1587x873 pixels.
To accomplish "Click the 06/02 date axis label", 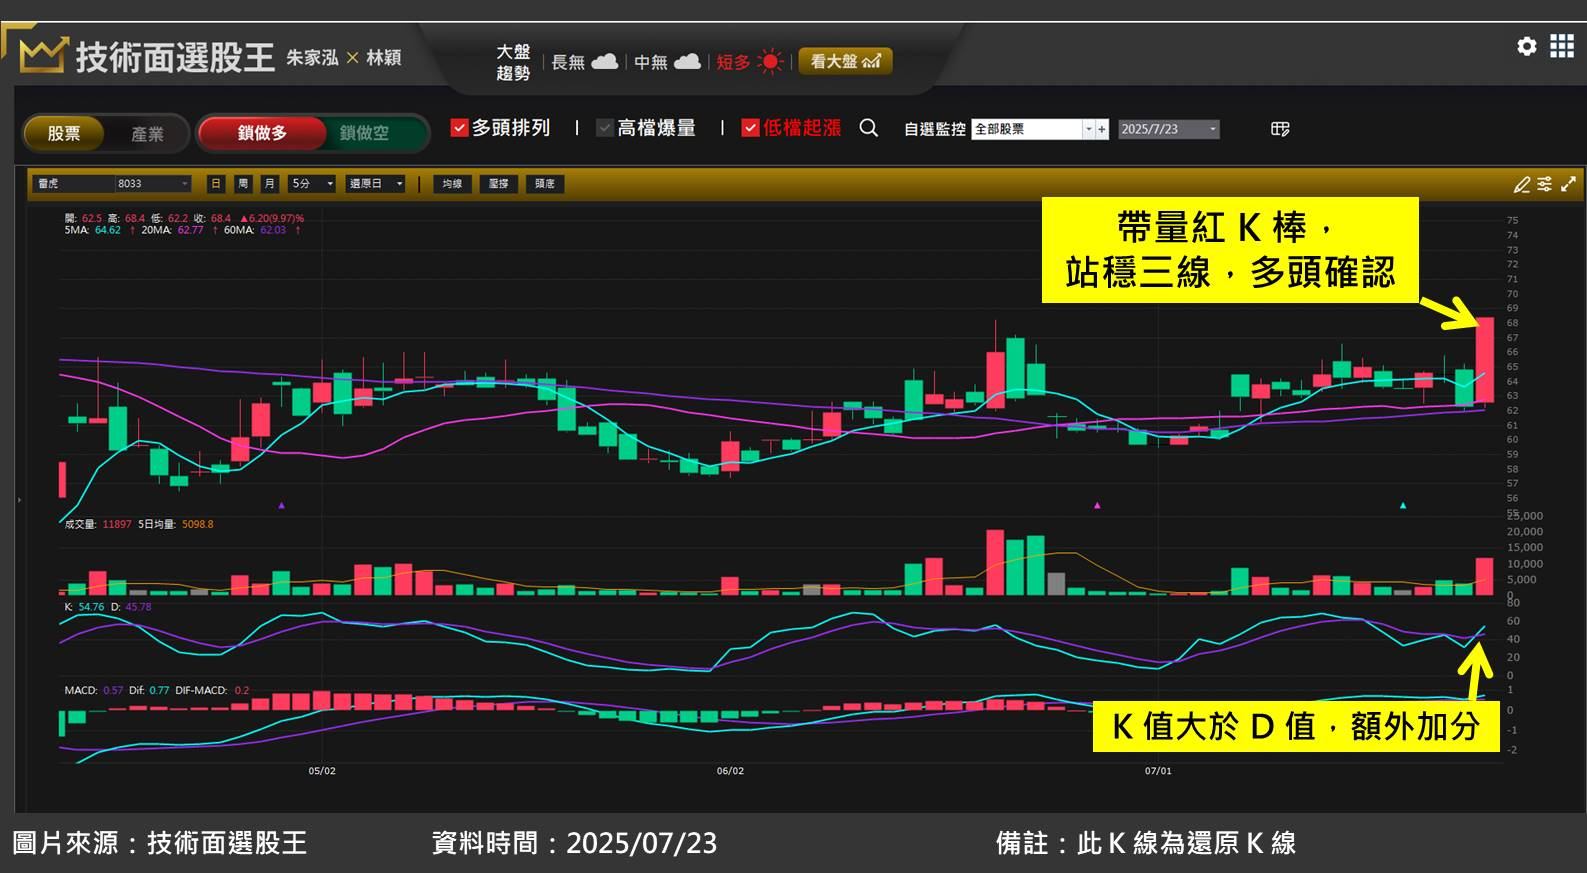I will tap(730, 771).
